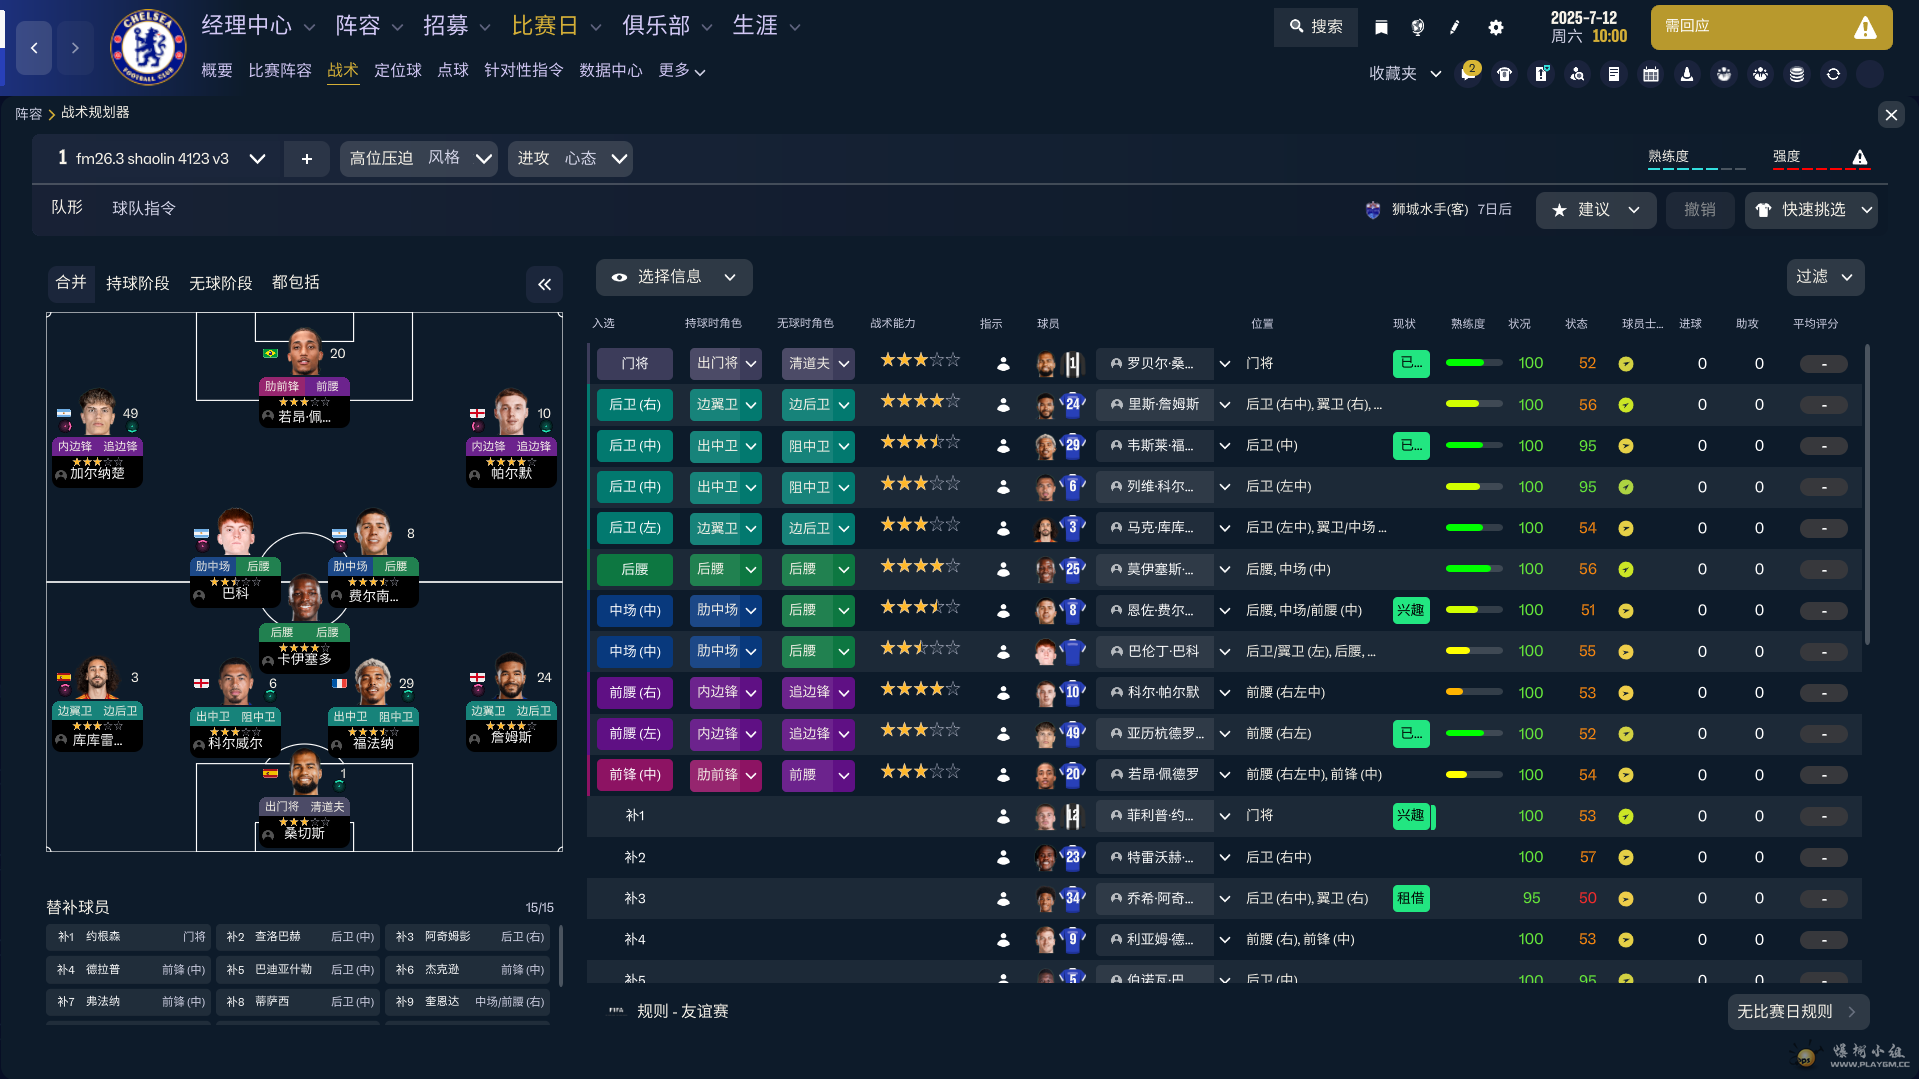This screenshot has width=1919, height=1079.
Task: Open the settings gear icon
Action: tap(1496, 27)
